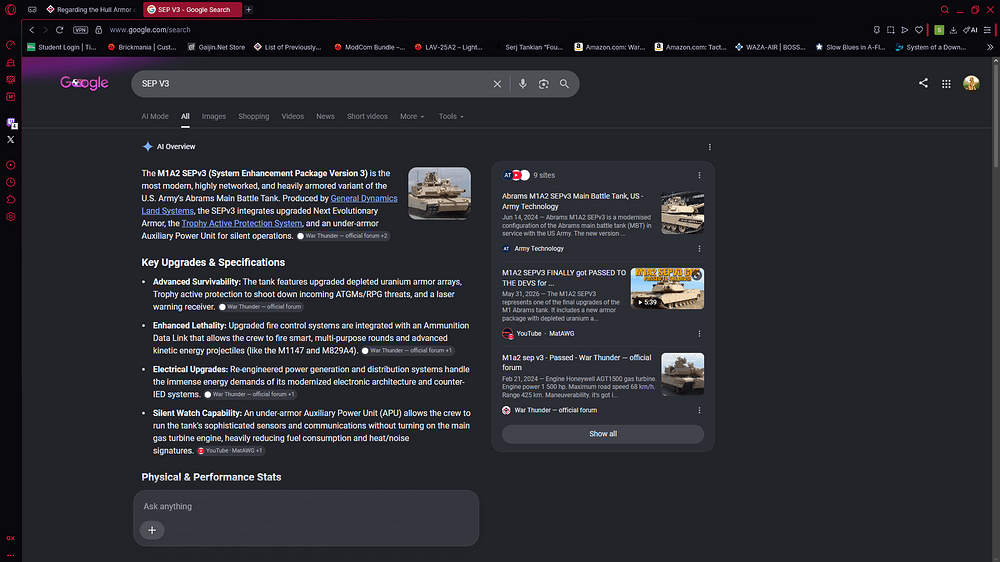Open more options for War Thunder forum result

pyautogui.click(x=699, y=410)
